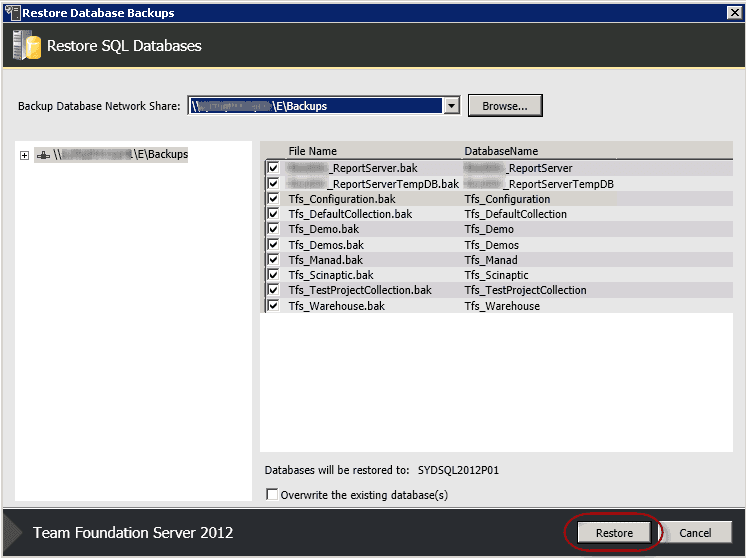The height and width of the screenshot is (558, 746).
Task: Toggle the Tfs_TestProjectCollection.bak checkbox
Action: click(273, 290)
